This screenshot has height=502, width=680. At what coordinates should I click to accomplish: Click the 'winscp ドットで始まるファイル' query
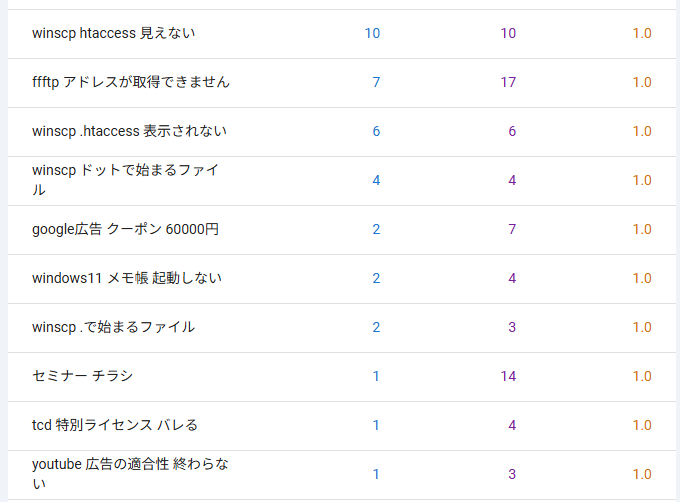click(125, 180)
